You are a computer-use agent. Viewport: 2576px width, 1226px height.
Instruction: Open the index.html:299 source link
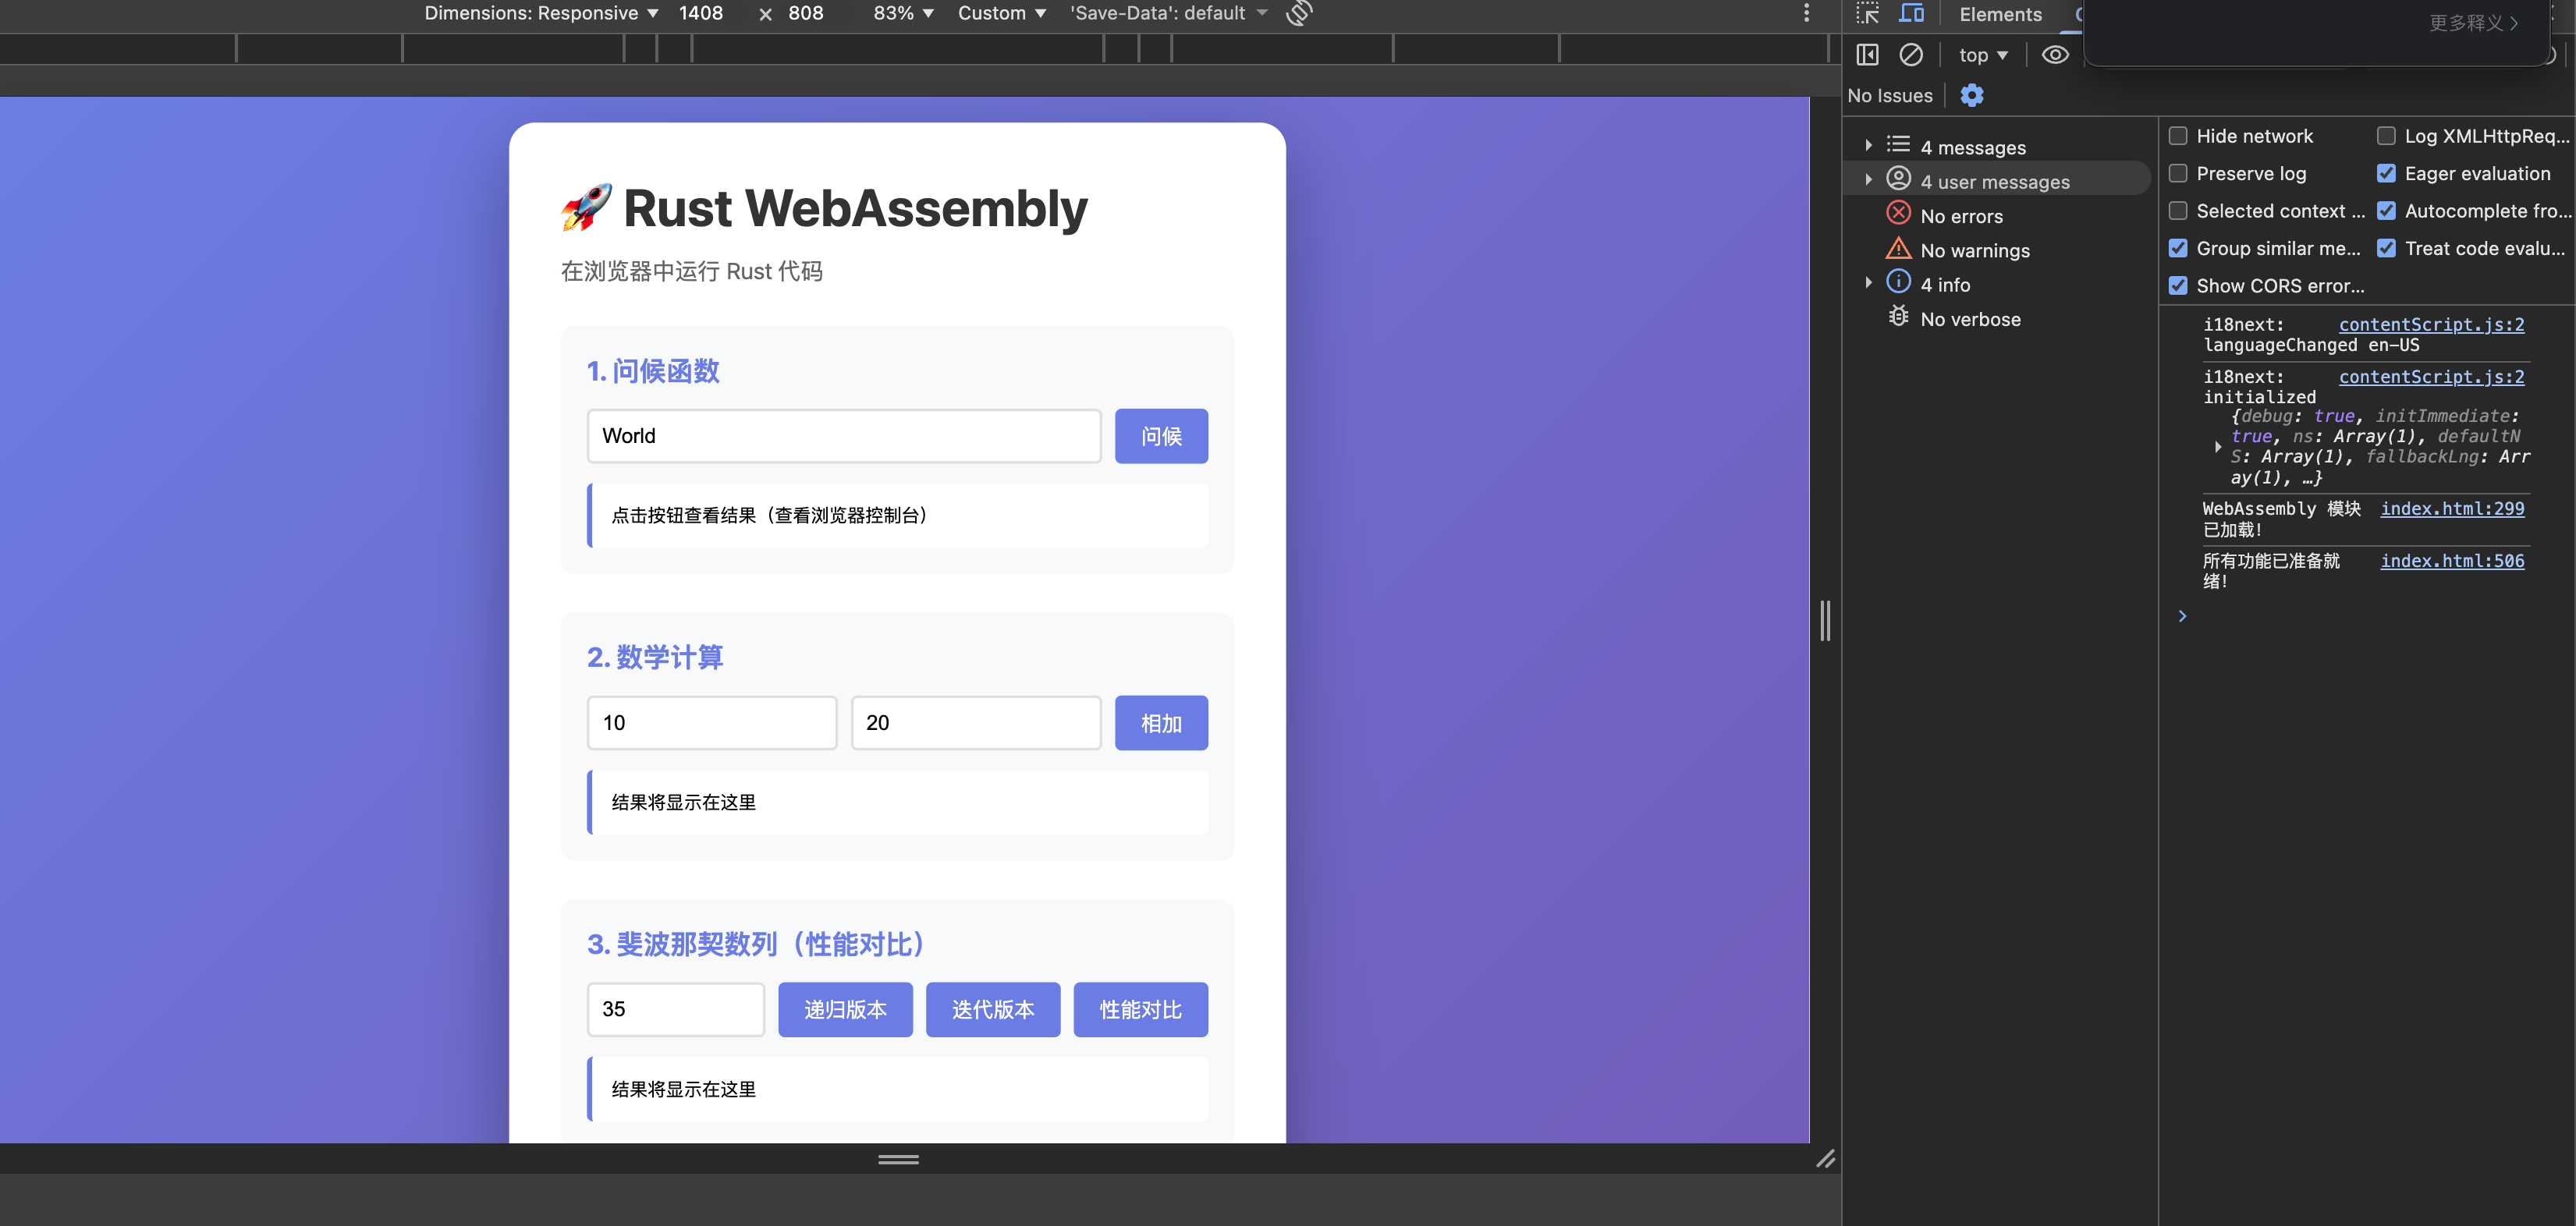tap(2452, 508)
